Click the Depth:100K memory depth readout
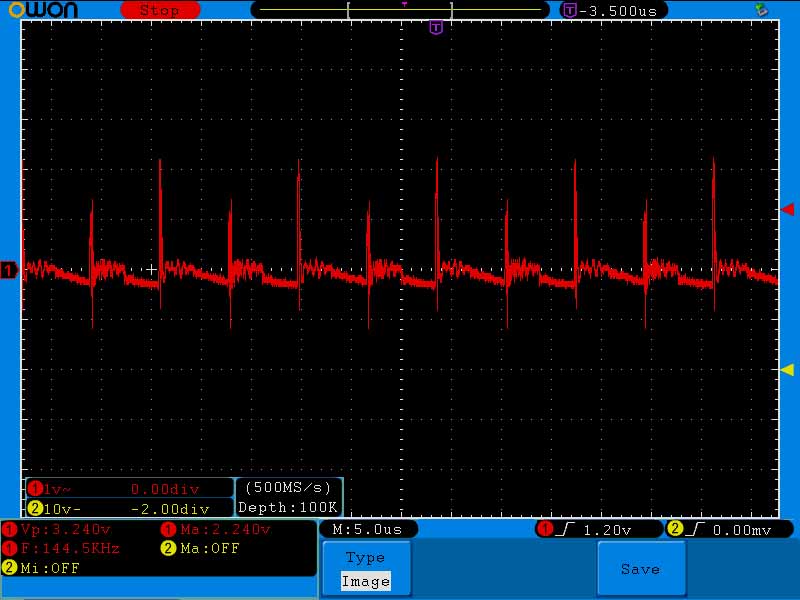This screenshot has height=600, width=800. click(x=288, y=507)
